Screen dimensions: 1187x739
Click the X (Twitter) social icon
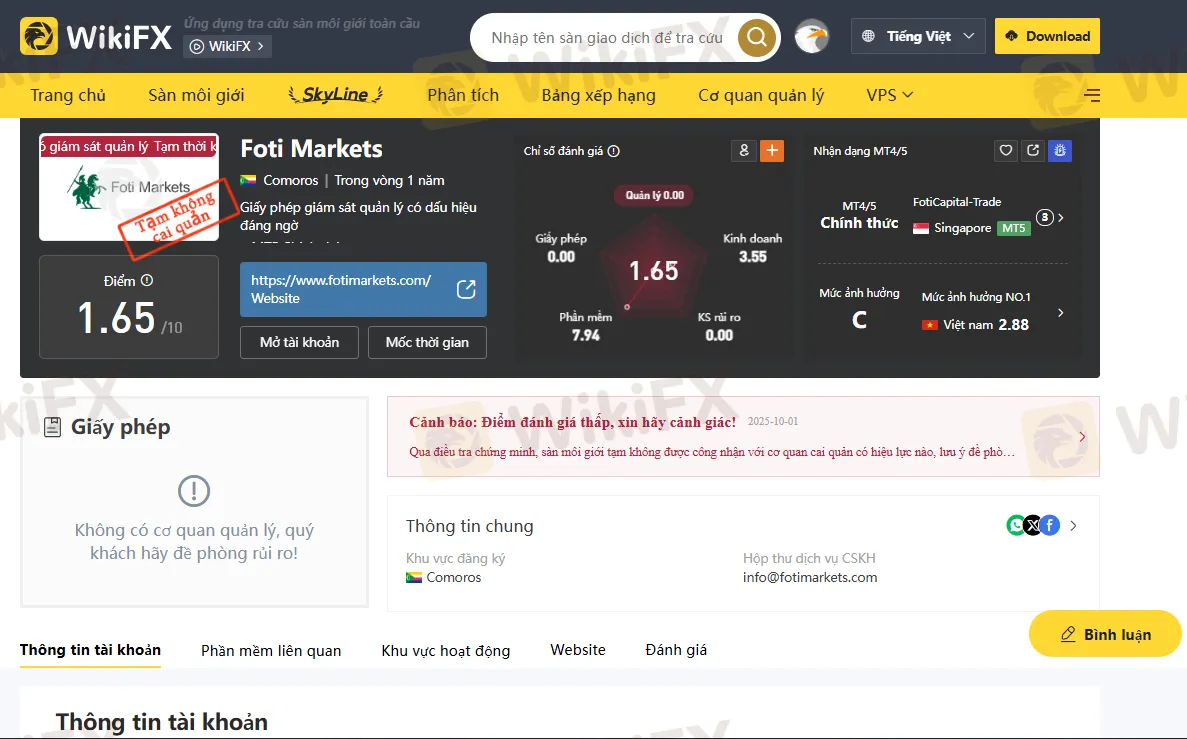click(1033, 525)
